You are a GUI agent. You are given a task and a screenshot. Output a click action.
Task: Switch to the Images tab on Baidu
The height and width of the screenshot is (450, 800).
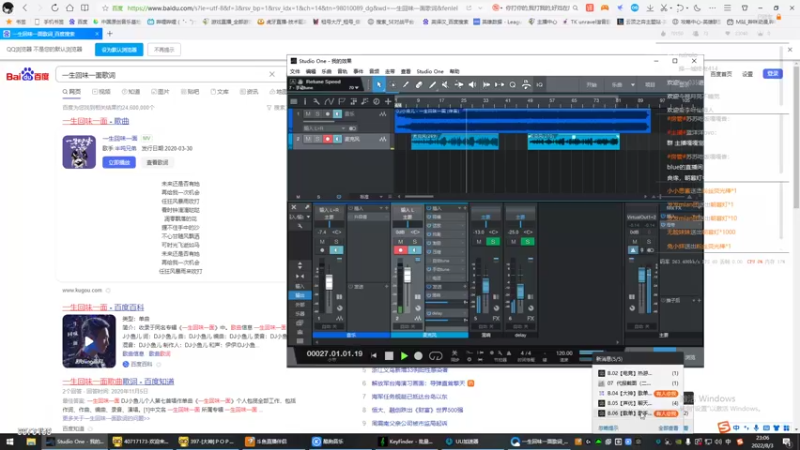tap(160, 92)
